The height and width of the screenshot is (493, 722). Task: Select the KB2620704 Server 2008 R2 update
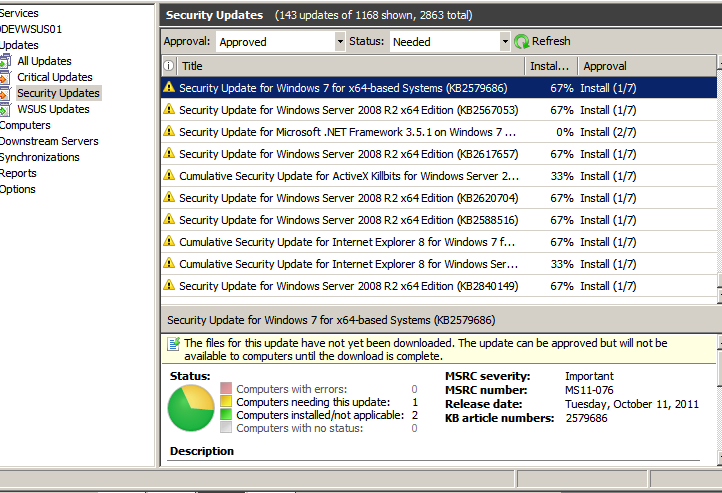coord(439,198)
